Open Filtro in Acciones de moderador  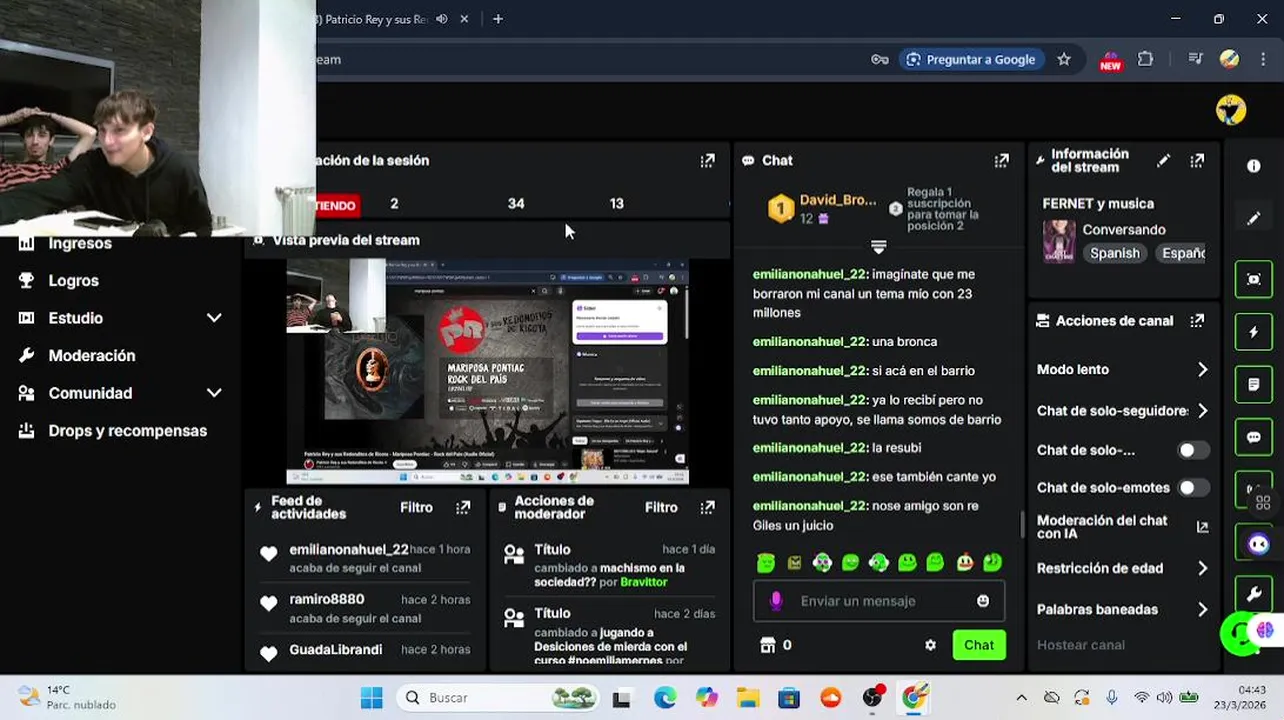tap(661, 507)
